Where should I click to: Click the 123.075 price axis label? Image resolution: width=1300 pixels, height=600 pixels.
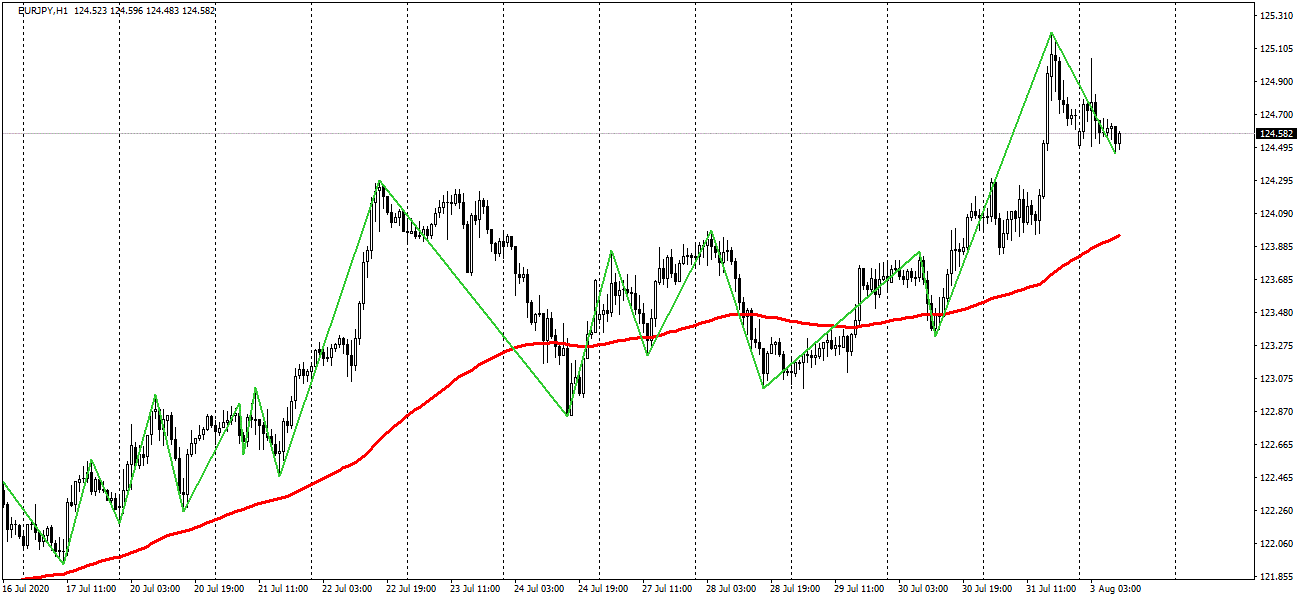[x=1277, y=379]
